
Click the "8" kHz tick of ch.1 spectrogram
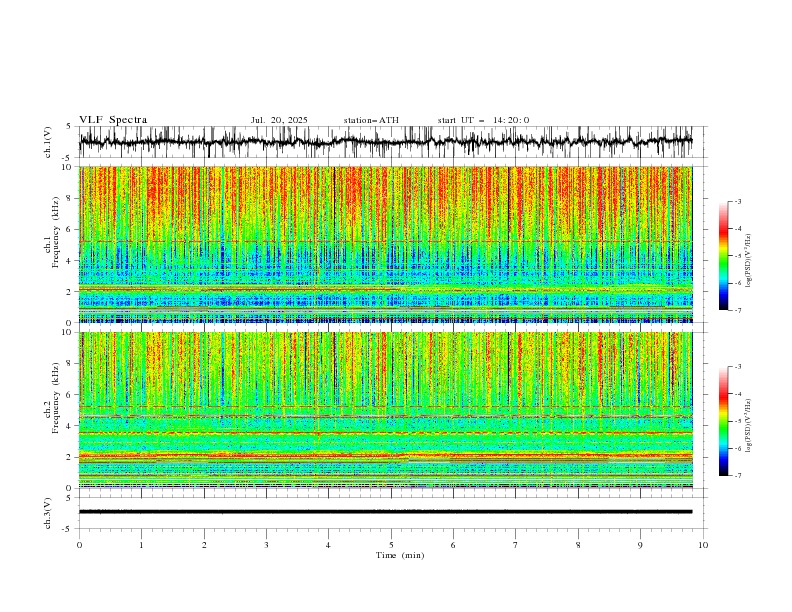click(70, 198)
